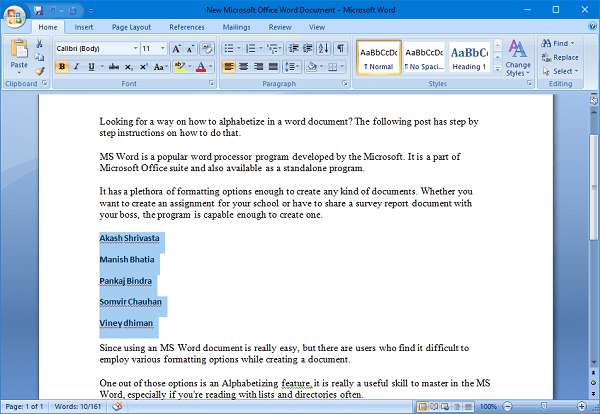Click the zoom slider handle
600x414 pixels.
[x=544, y=406]
